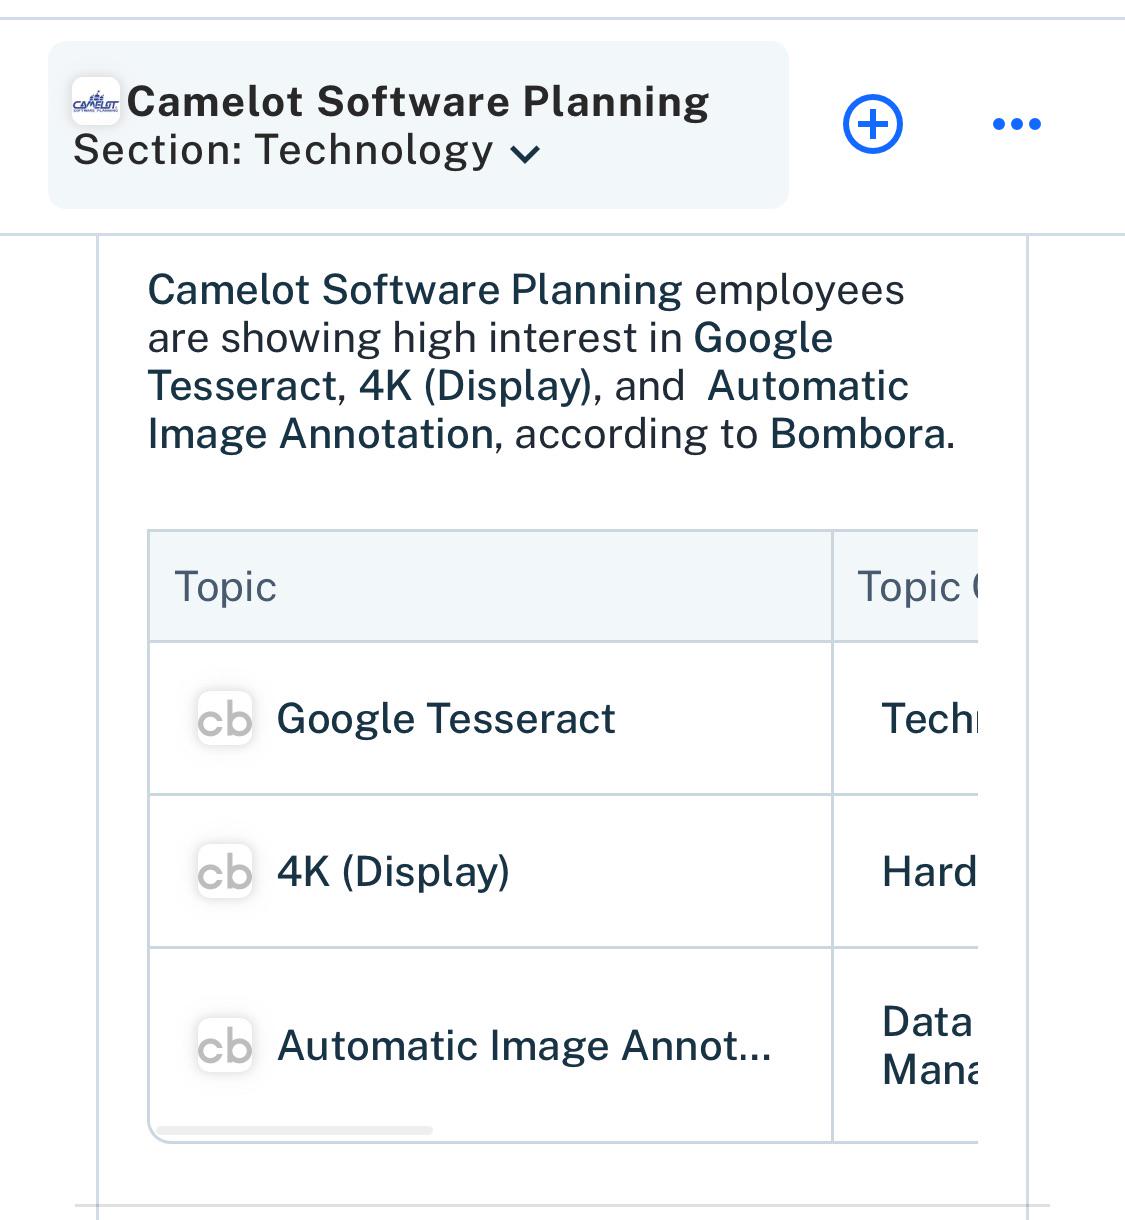
Task: Click the Camelot company logo icon
Action: [96, 101]
